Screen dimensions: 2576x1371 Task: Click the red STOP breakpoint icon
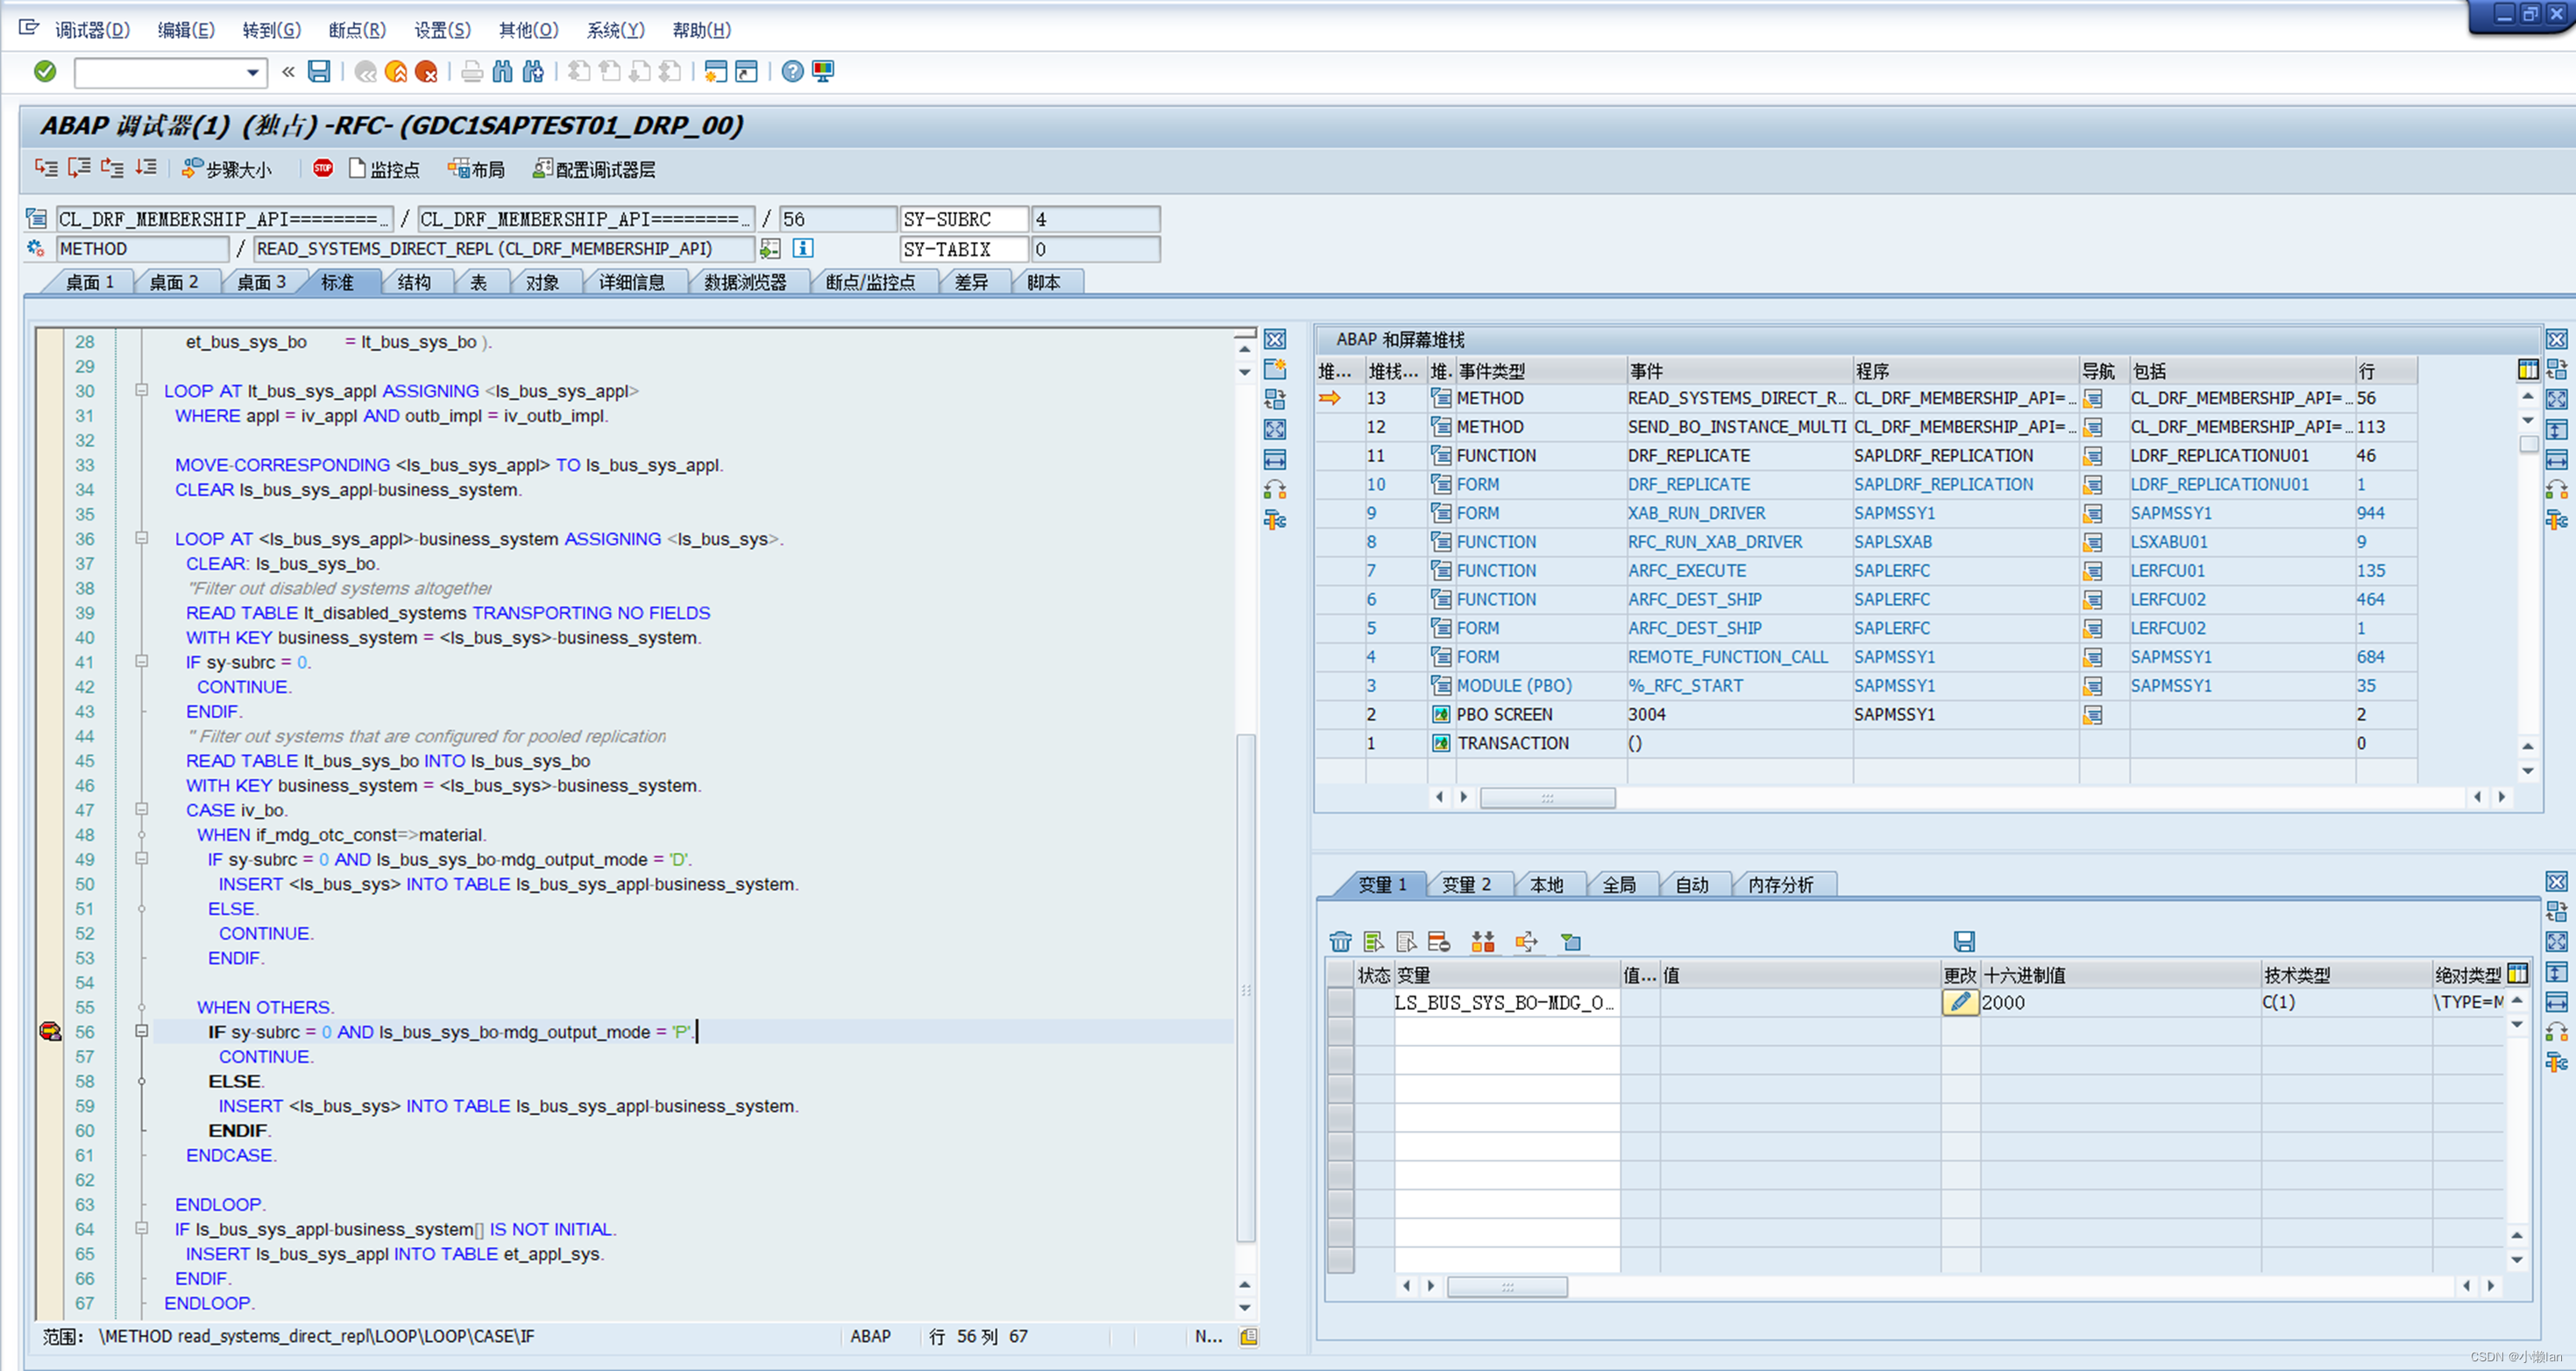[x=322, y=168]
